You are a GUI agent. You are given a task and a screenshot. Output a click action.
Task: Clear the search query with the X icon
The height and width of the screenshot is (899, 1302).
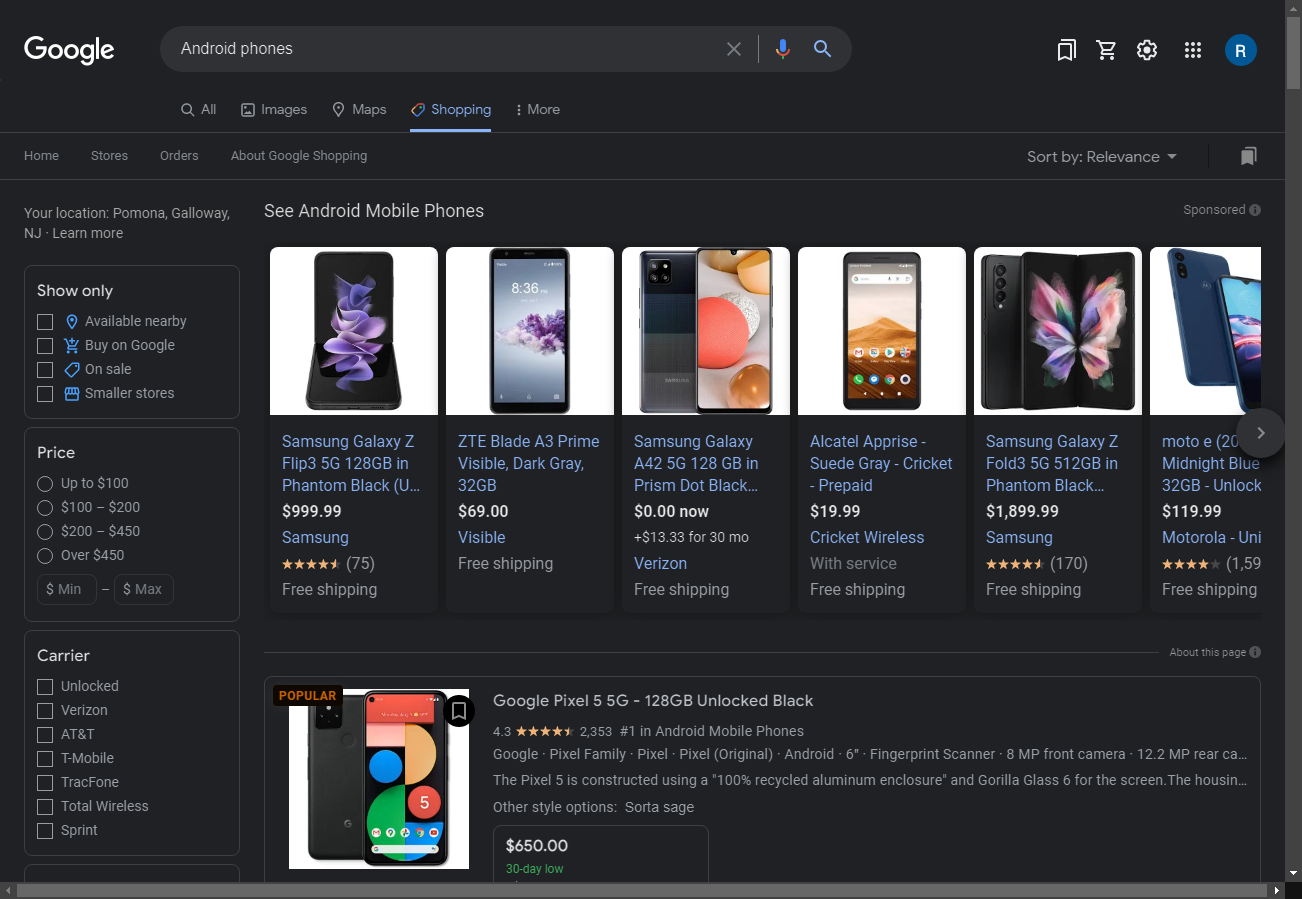734,48
